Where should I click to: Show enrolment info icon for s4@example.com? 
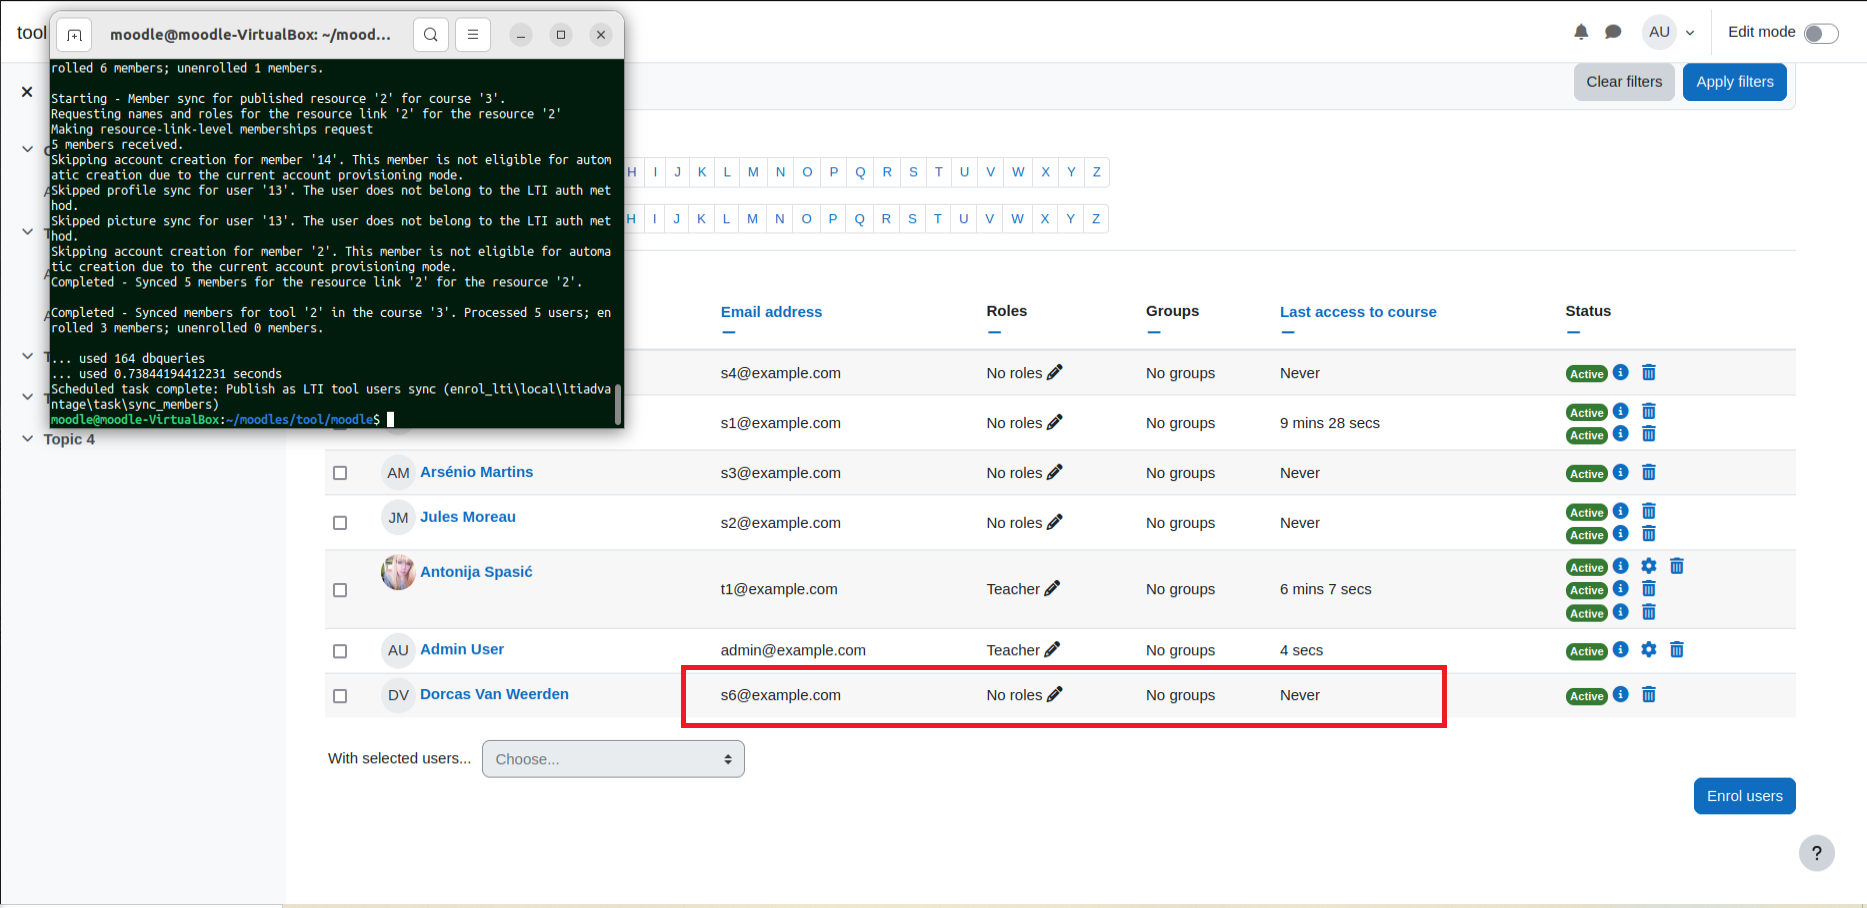coord(1621,372)
